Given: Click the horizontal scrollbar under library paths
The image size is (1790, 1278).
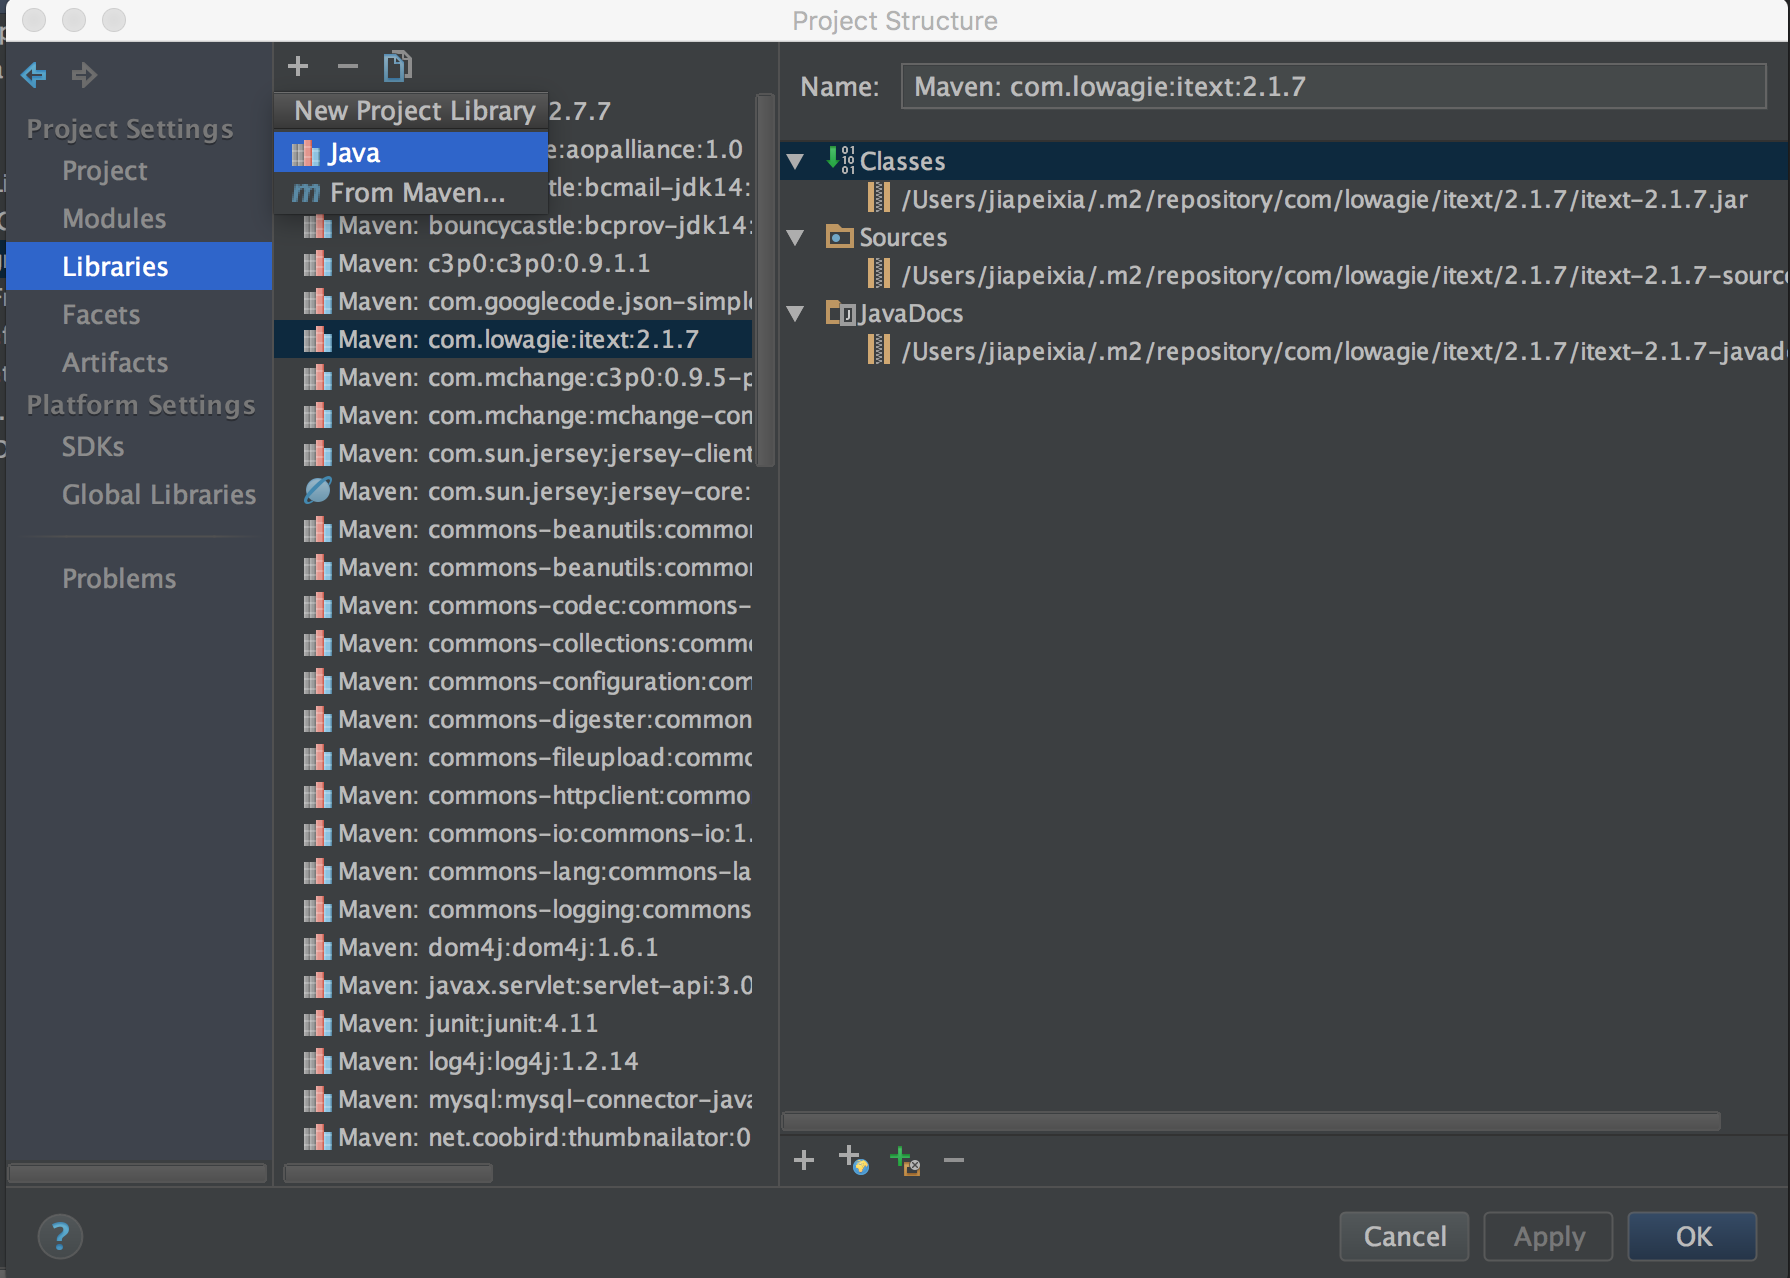Looking at the screenshot, I should click(1251, 1122).
